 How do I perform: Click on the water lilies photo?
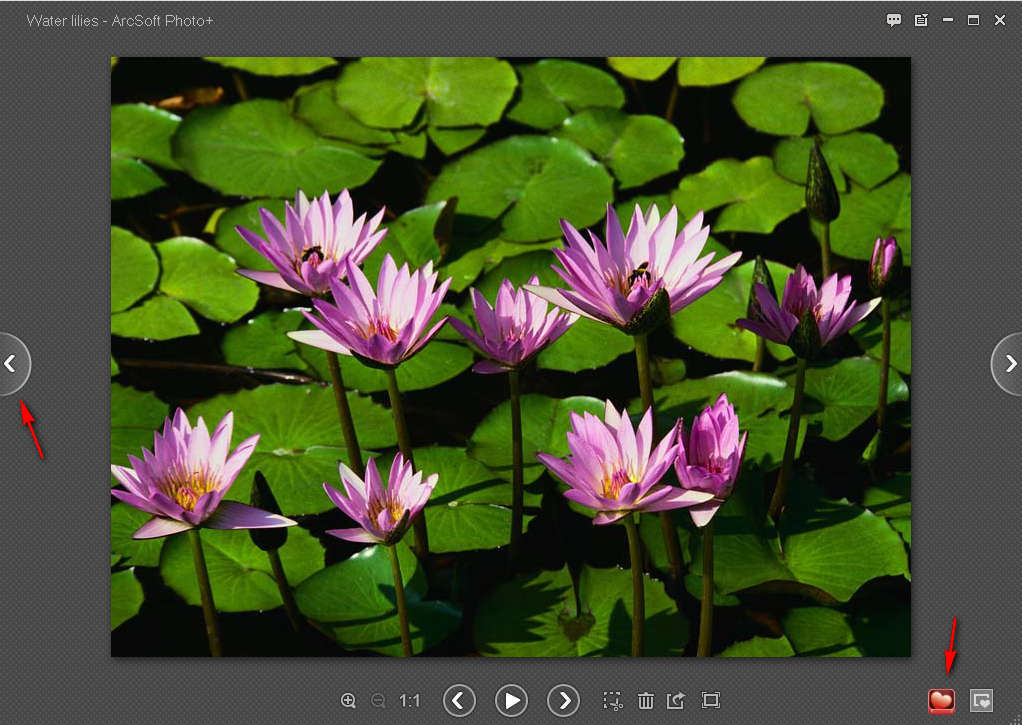coord(510,356)
